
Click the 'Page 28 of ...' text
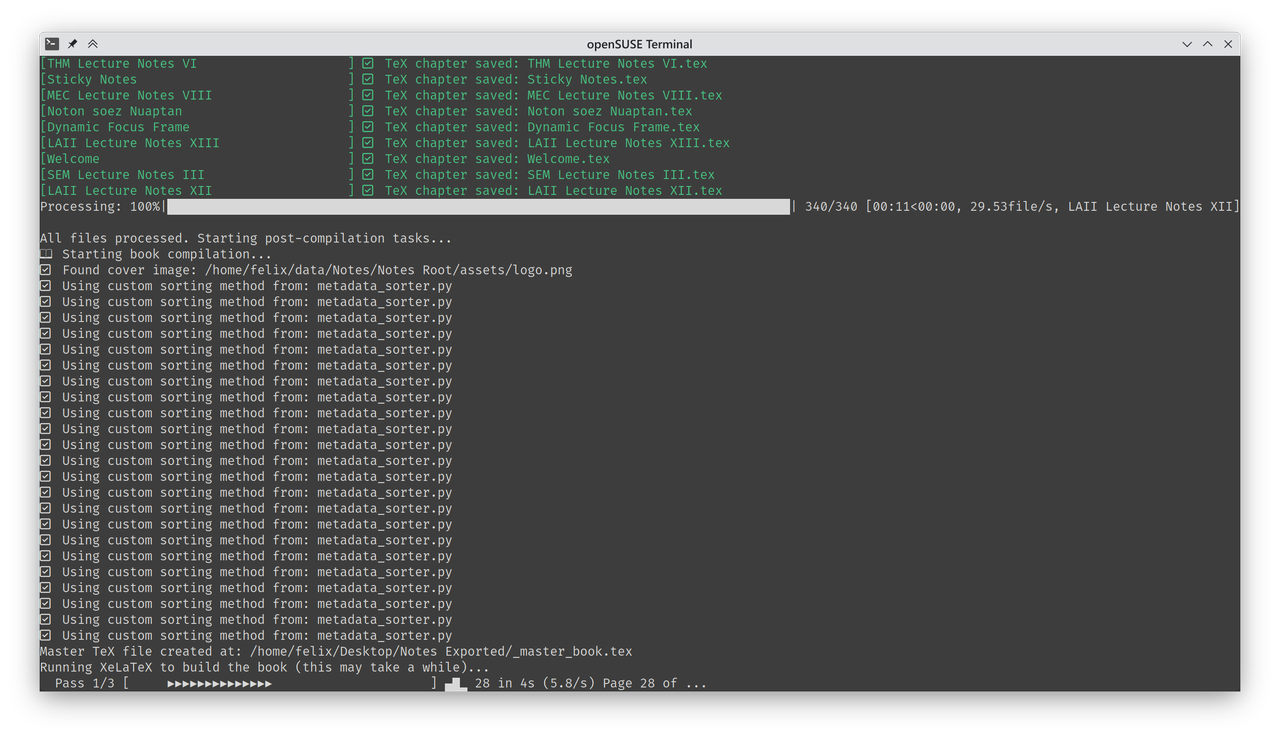(x=655, y=683)
